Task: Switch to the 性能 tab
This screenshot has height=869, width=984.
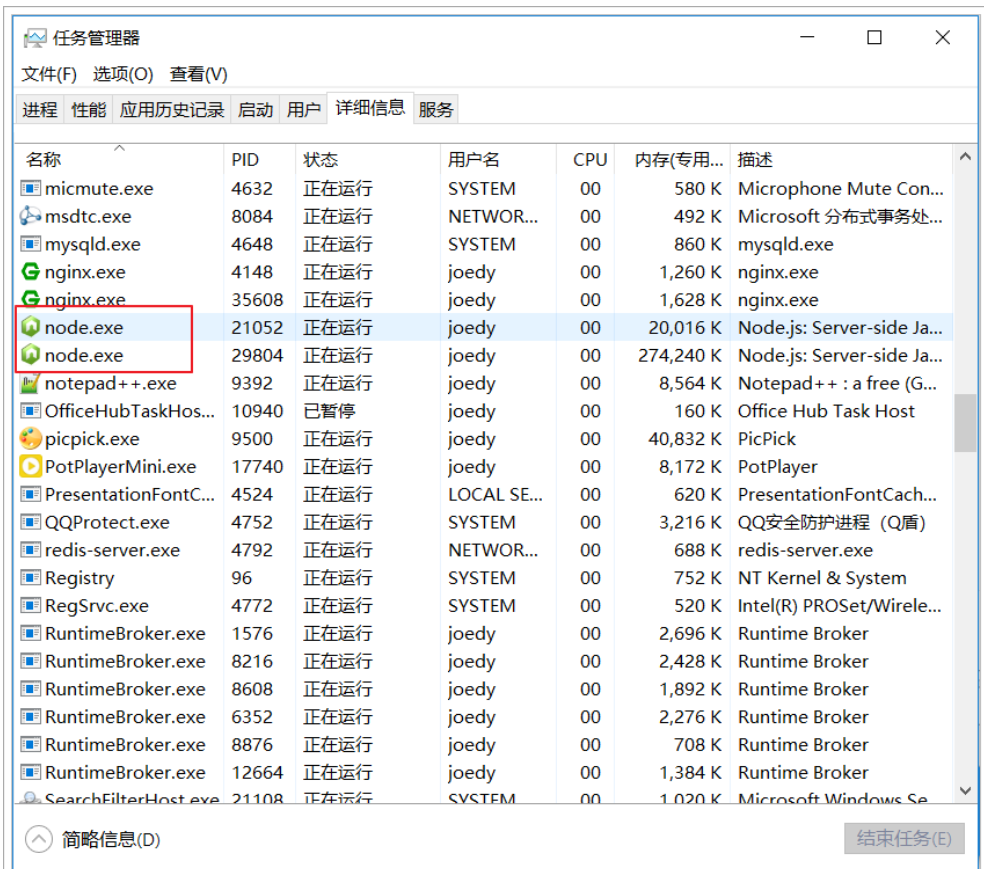Action: coord(88,110)
